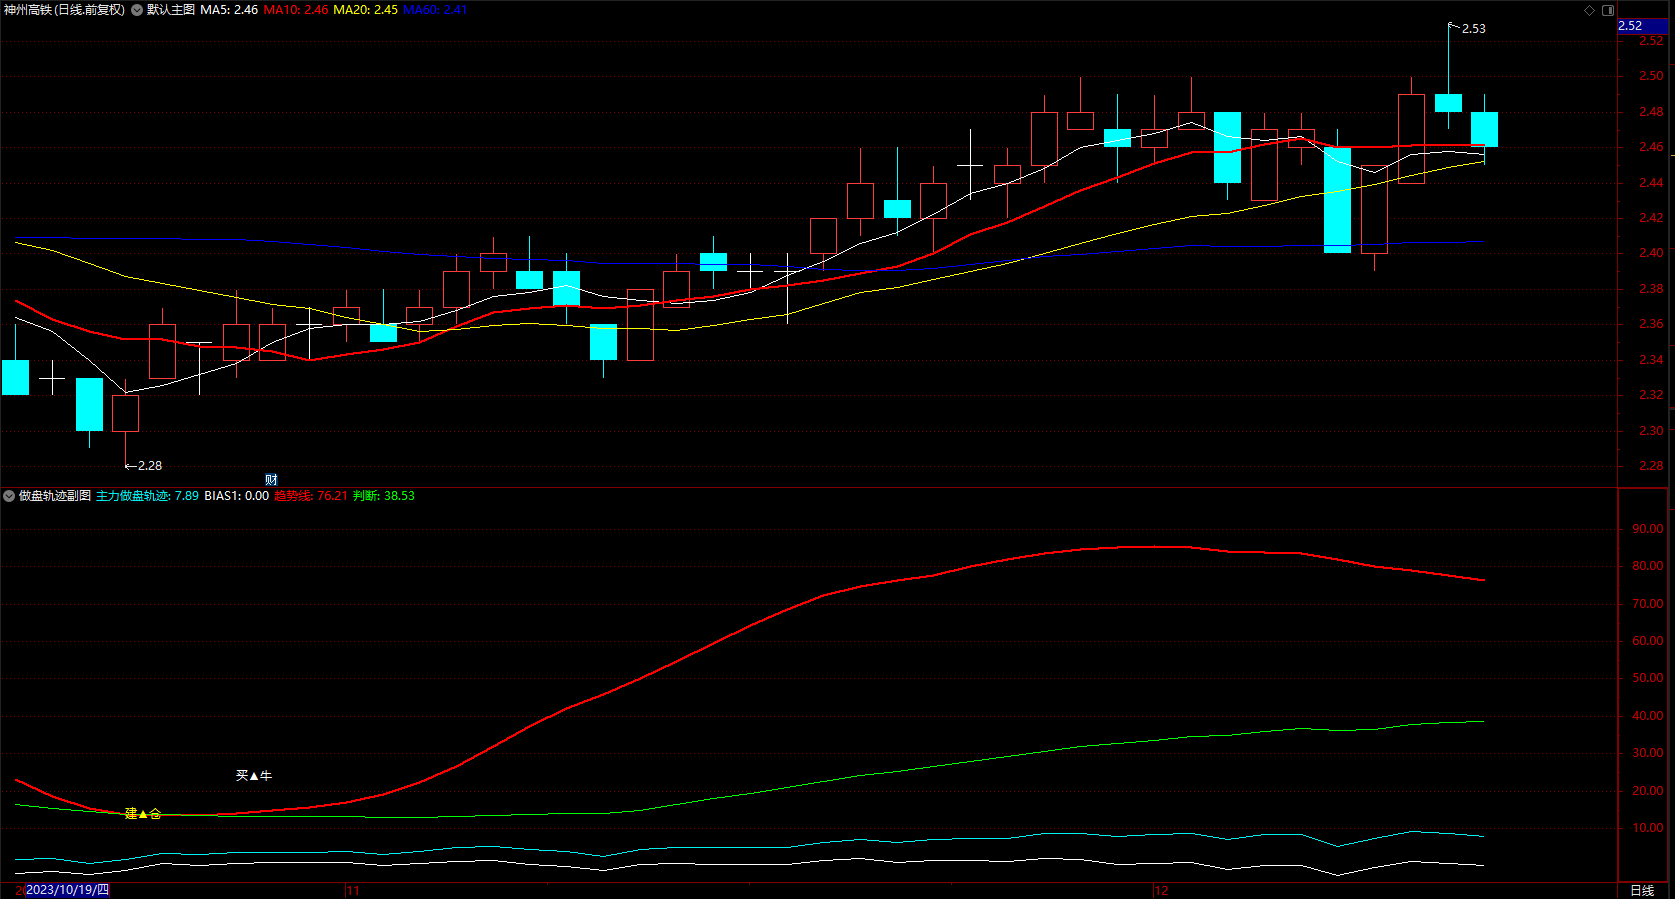Click the 2.40 price axis label
The image size is (1675, 899).
pos(1651,253)
